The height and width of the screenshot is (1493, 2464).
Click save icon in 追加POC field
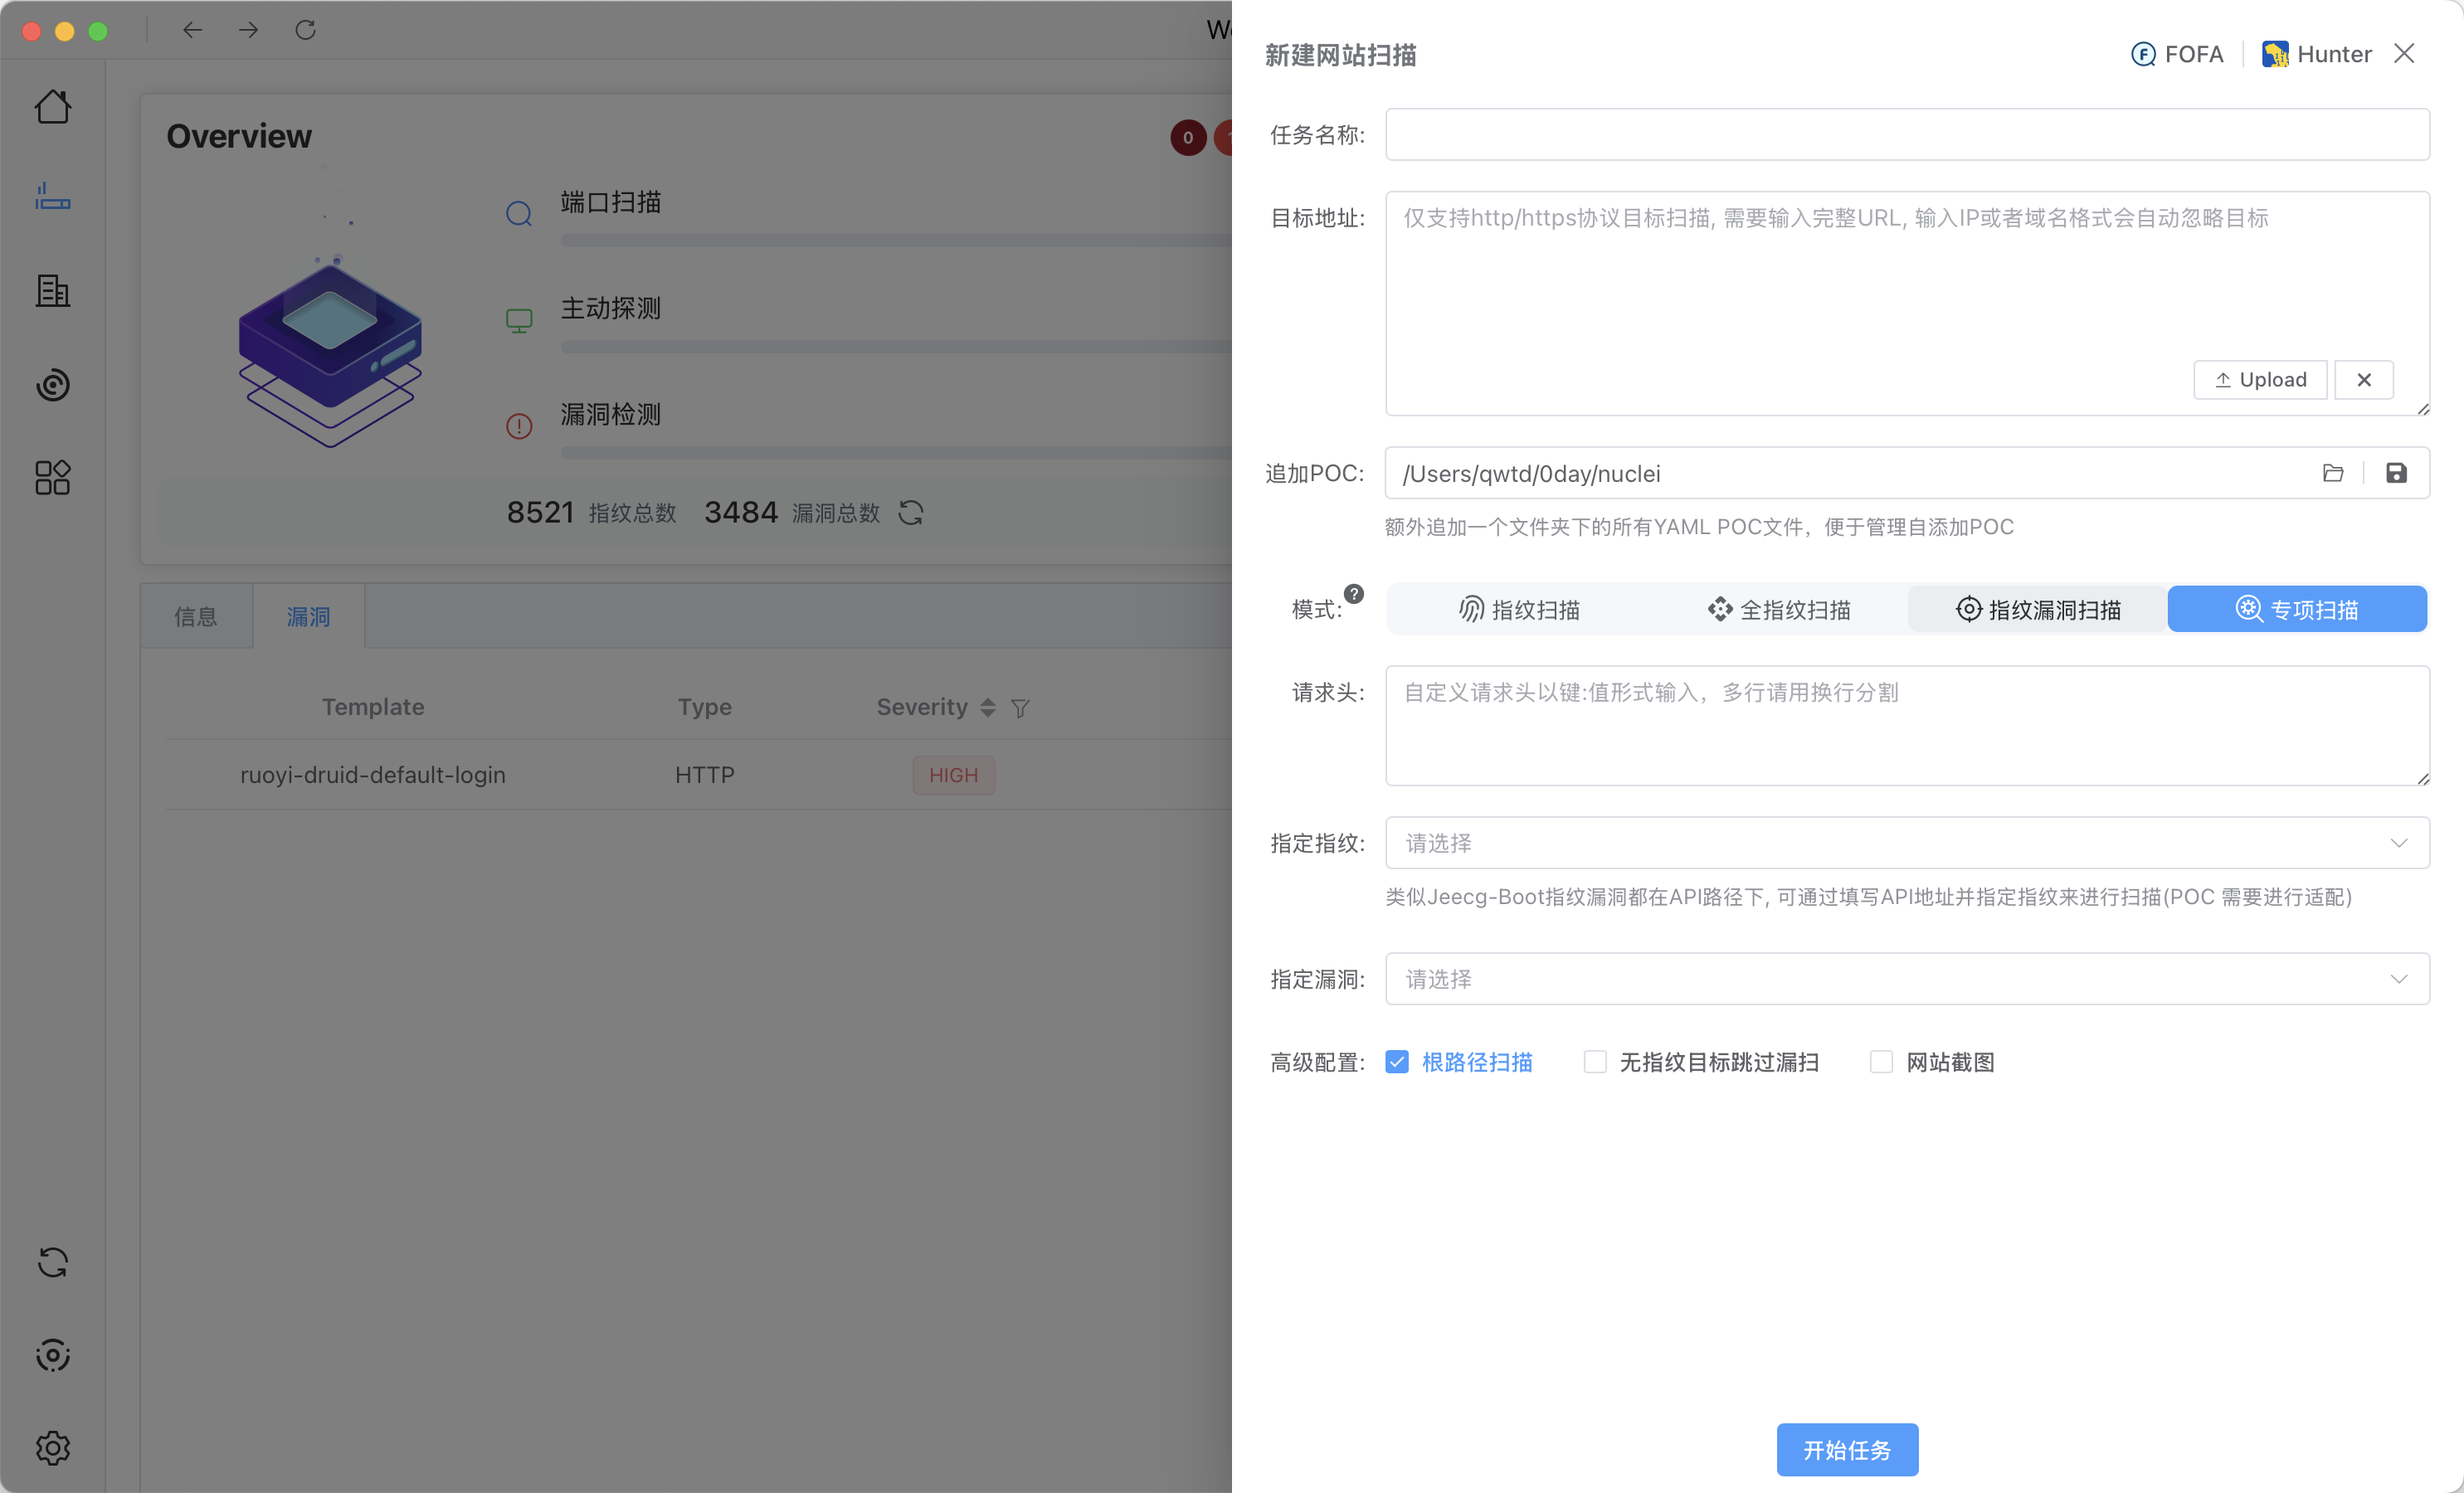(2396, 473)
